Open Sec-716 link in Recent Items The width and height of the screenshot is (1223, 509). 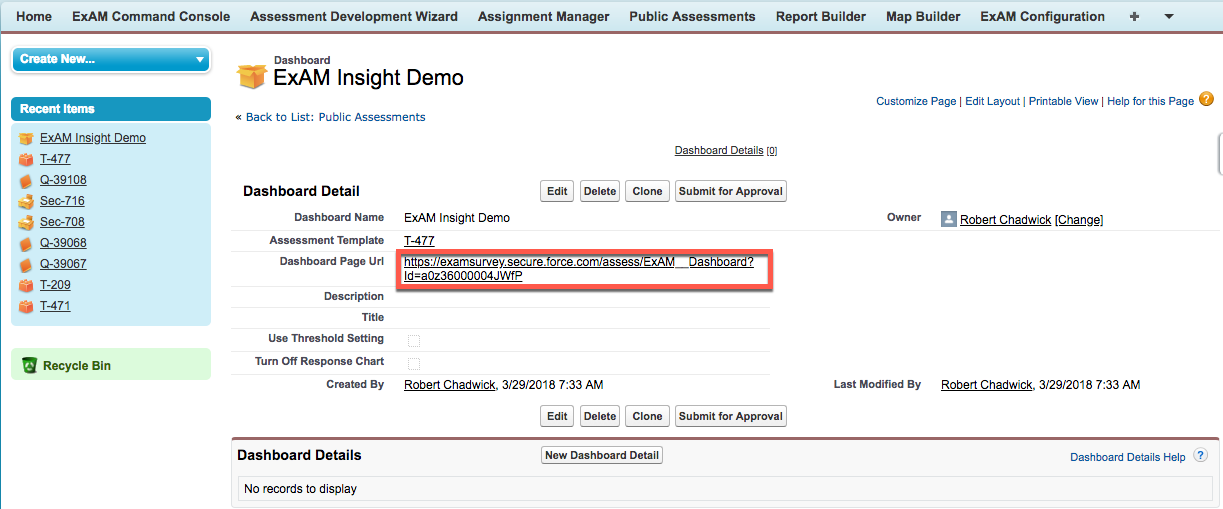click(x=62, y=201)
